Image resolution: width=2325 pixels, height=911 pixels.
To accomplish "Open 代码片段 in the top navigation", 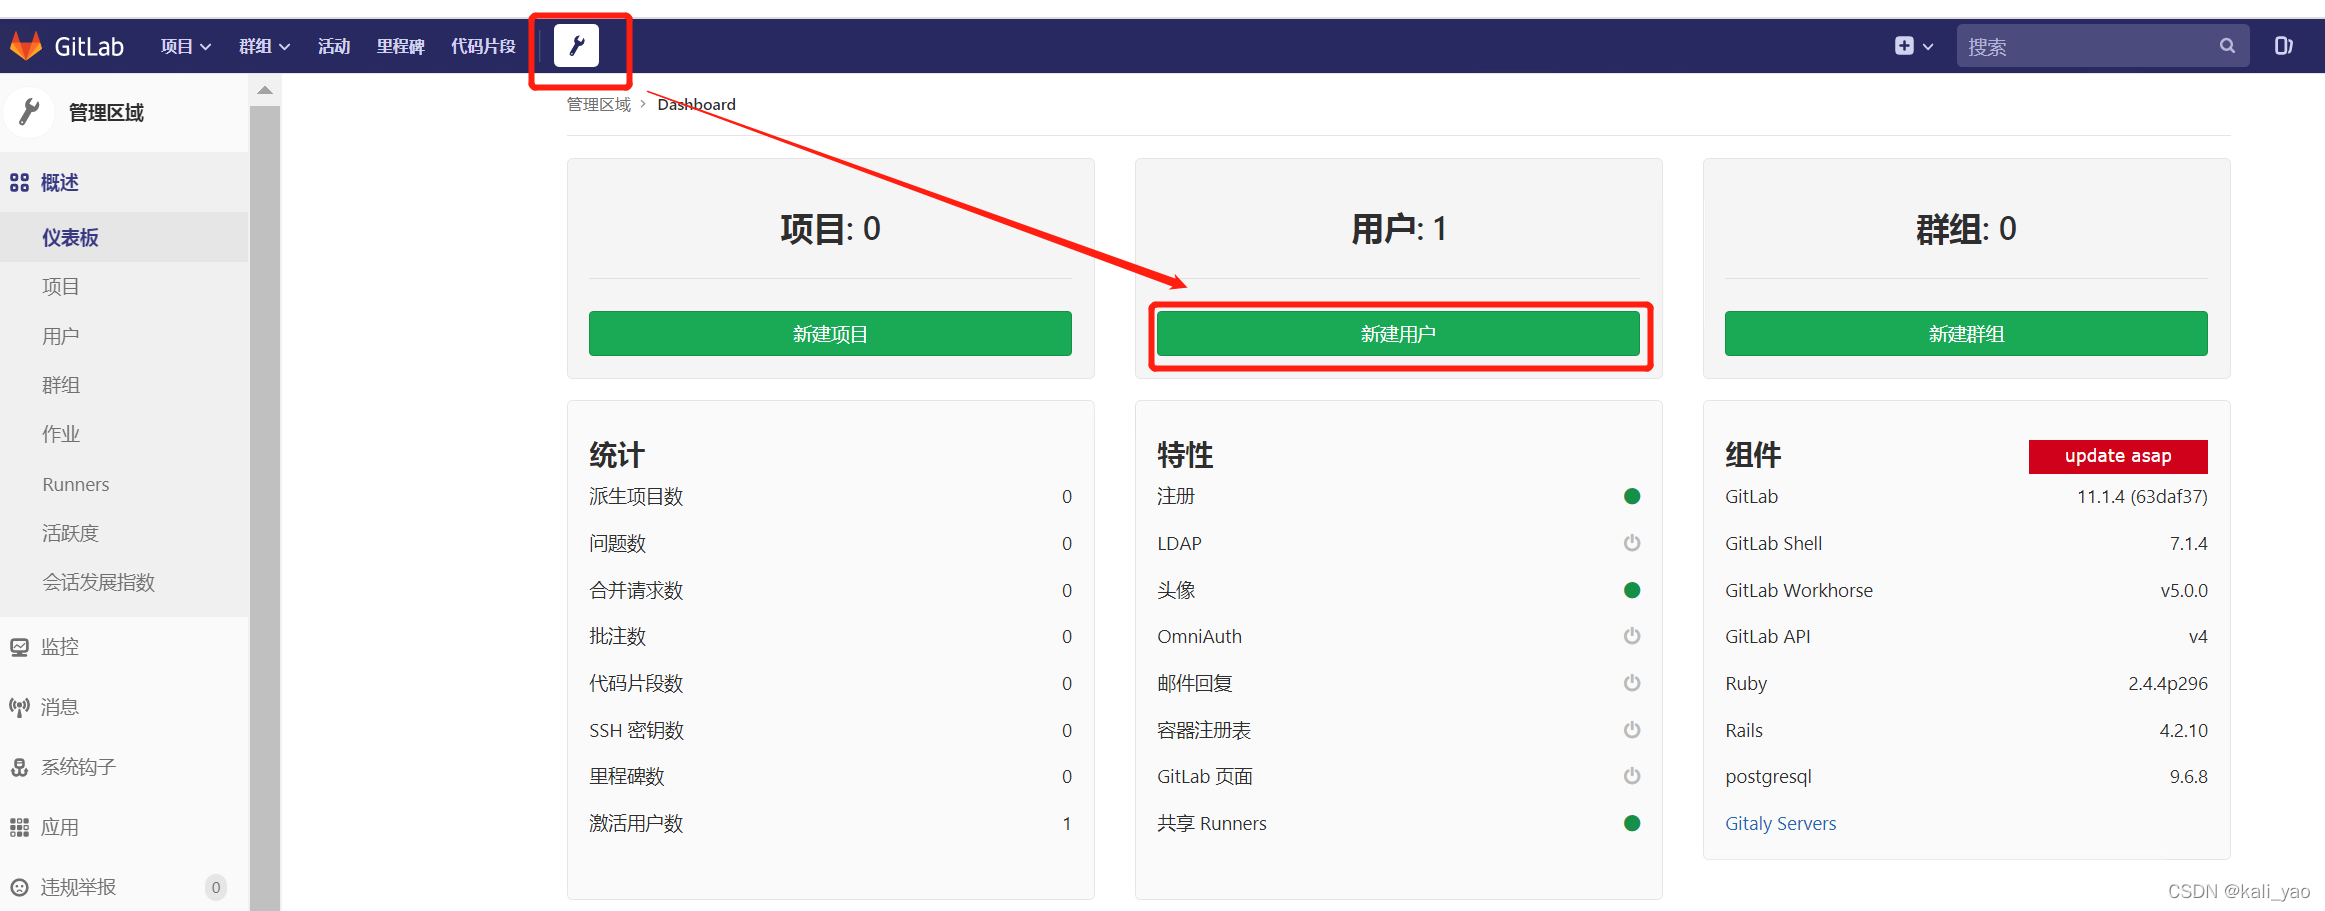I will tap(483, 46).
